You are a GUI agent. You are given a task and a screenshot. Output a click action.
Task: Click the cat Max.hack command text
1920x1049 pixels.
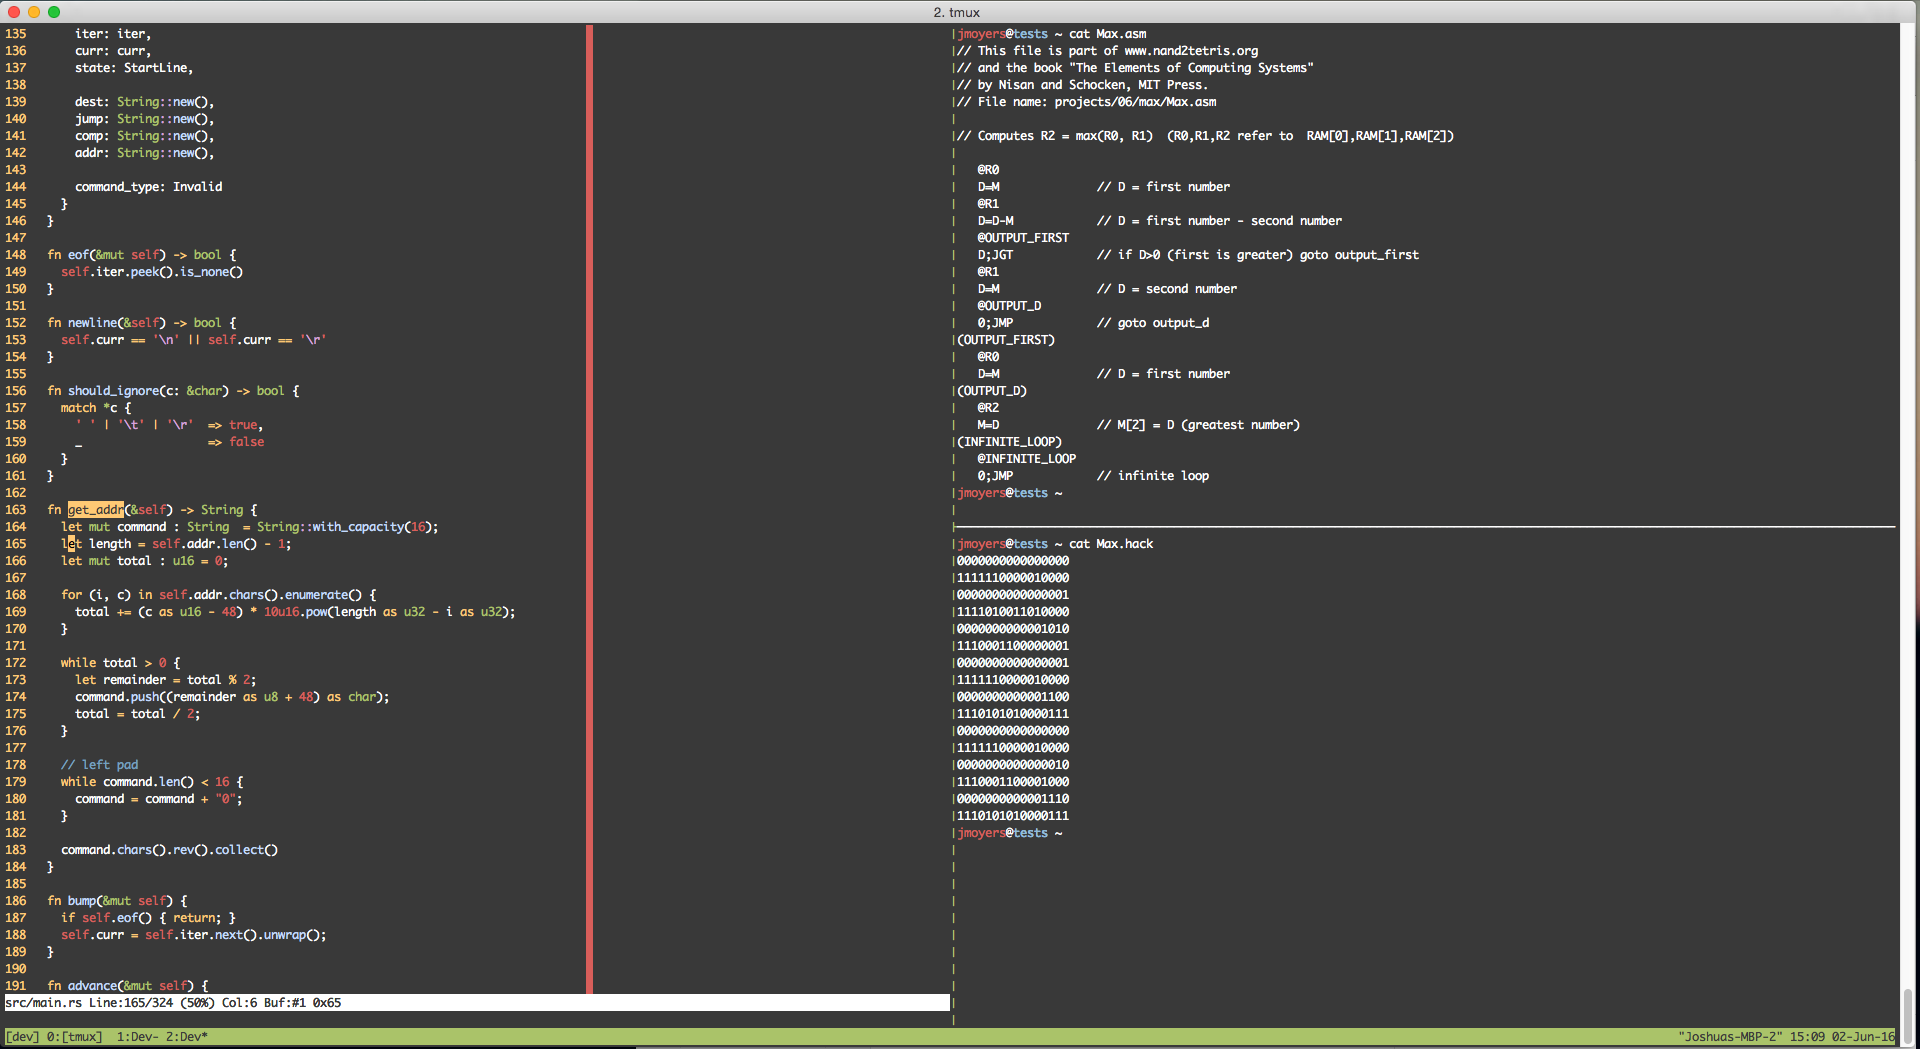point(1110,543)
